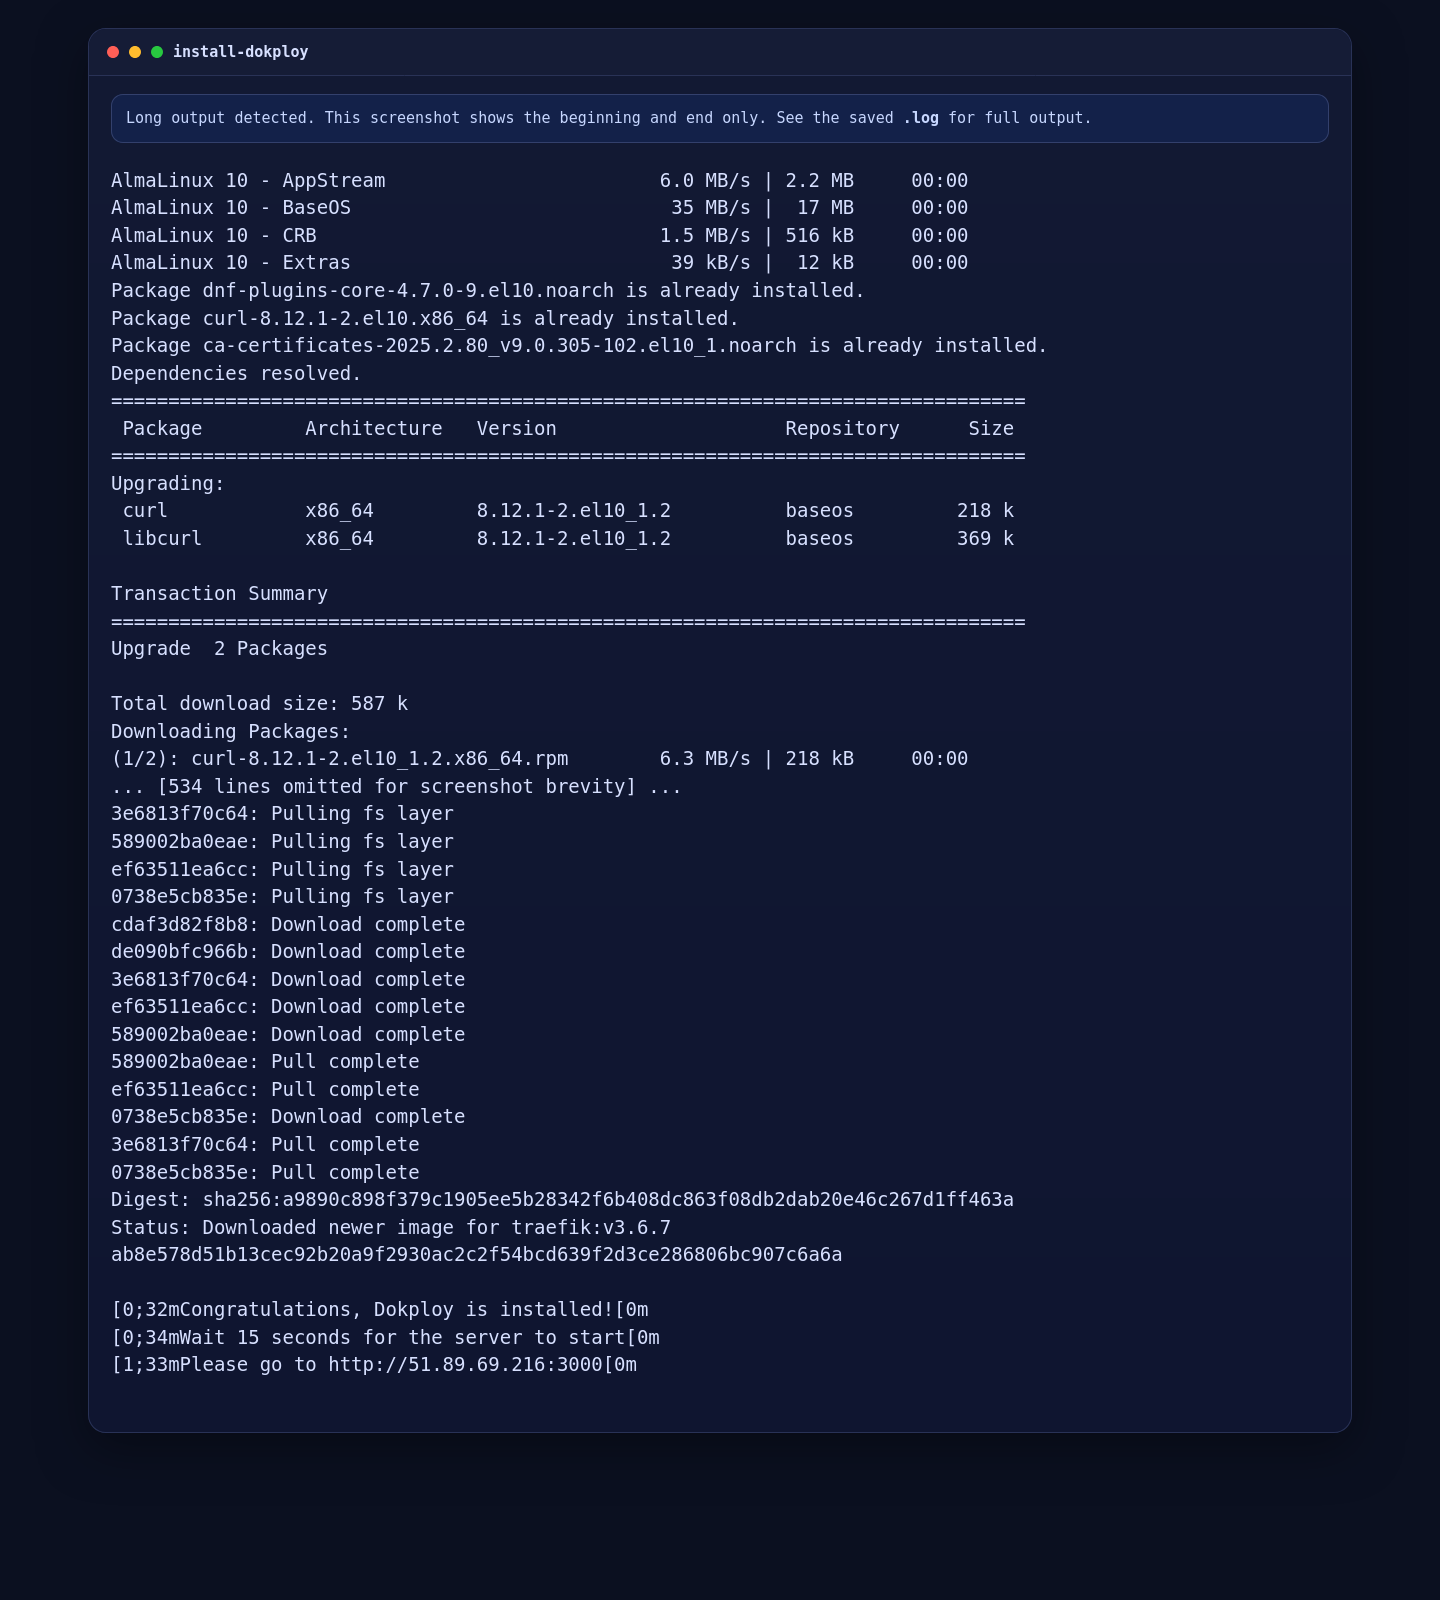The height and width of the screenshot is (1600, 1440).
Task: Click 'Status: Downloaded newer image for traefik:v3.6.7'
Action: tap(391, 1228)
